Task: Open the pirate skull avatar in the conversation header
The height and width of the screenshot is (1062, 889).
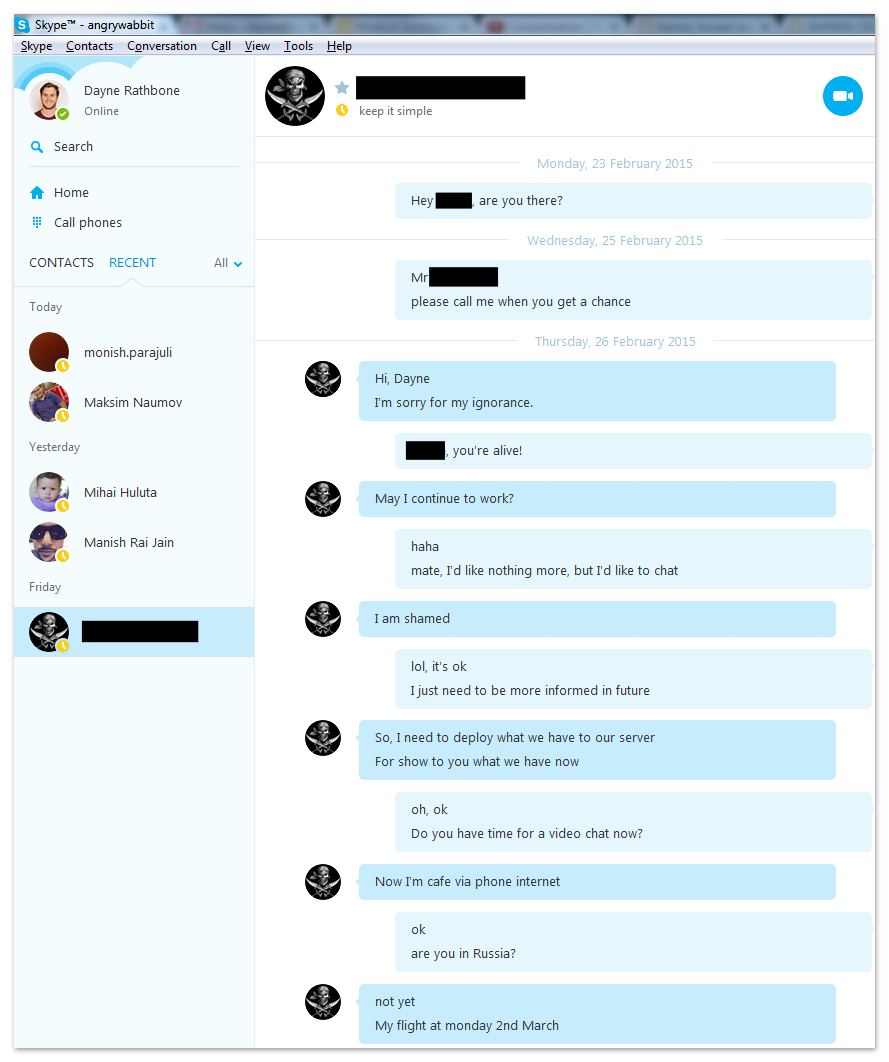Action: coord(295,96)
